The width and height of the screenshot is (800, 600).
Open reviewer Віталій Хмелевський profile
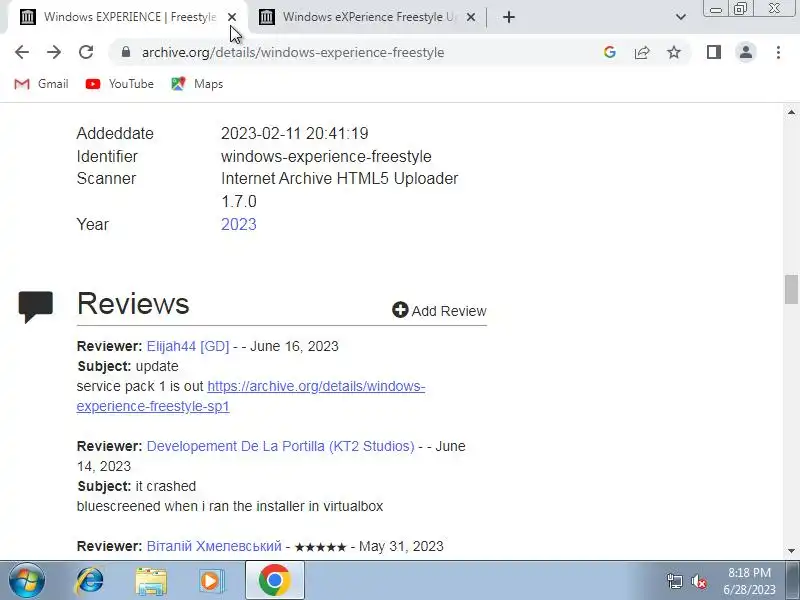pyautogui.click(x=214, y=546)
